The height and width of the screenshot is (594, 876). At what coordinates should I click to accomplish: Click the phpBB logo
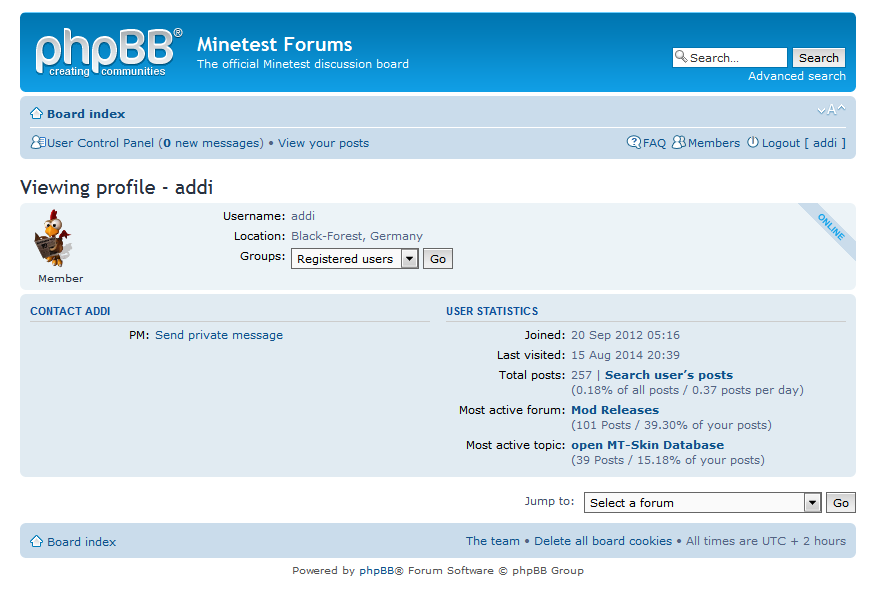(x=109, y=52)
